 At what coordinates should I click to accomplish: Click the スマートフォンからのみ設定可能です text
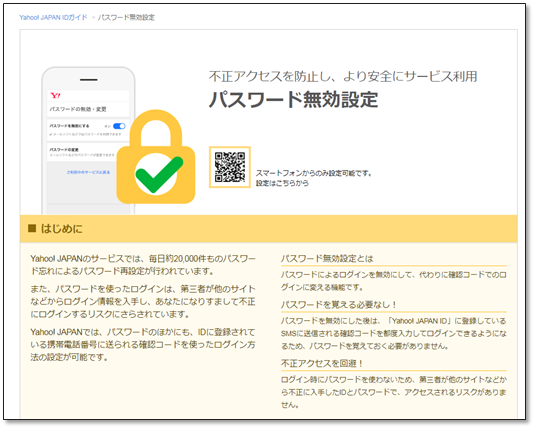[314, 173]
